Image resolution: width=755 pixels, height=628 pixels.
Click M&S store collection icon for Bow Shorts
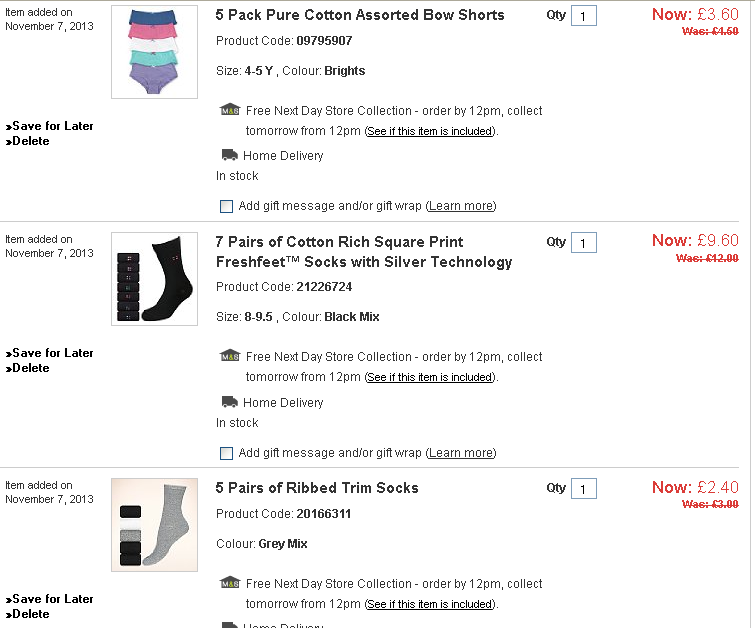tap(229, 110)
